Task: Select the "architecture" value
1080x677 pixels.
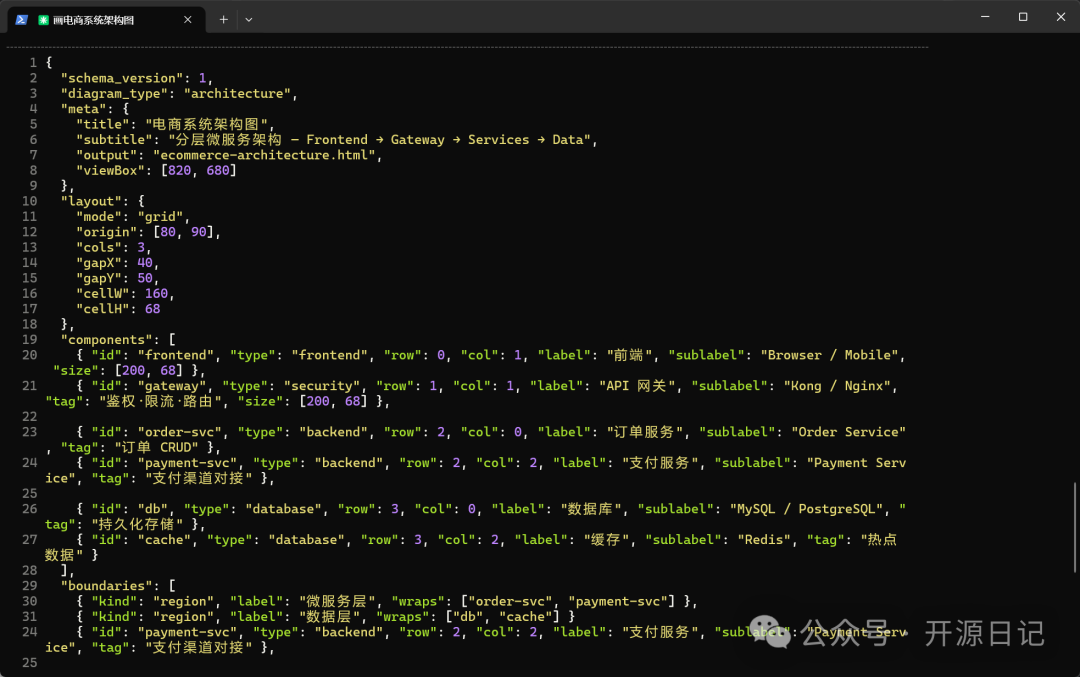Action: 237,94
